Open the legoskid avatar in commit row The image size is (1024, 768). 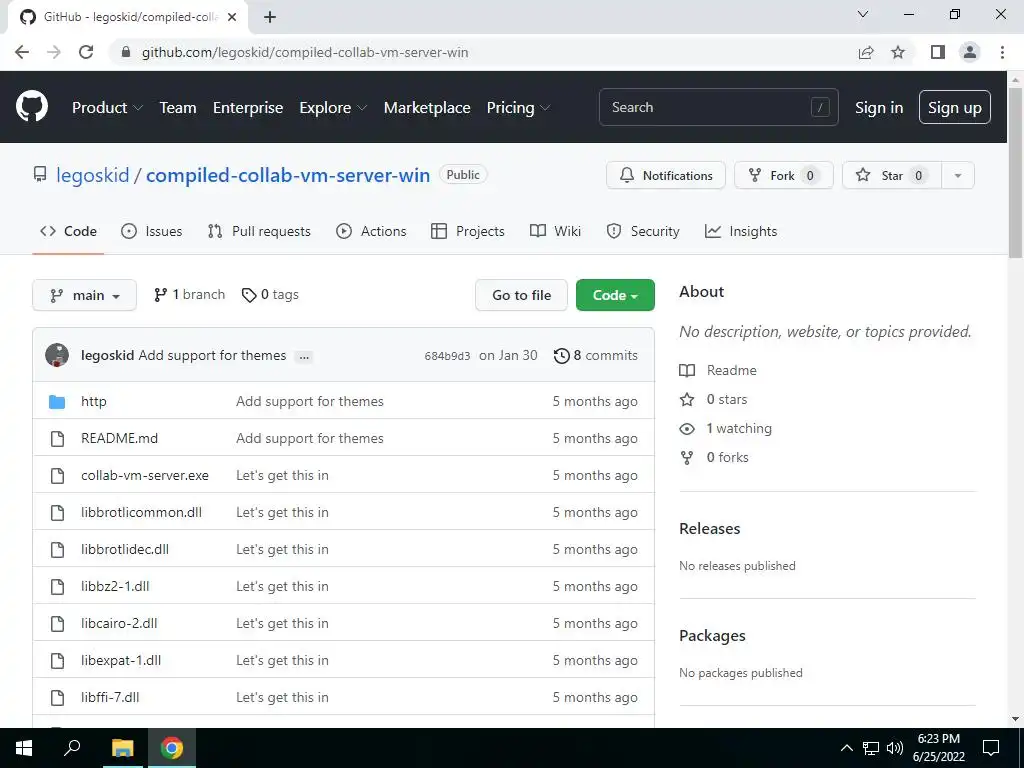(x=57, y=355)
